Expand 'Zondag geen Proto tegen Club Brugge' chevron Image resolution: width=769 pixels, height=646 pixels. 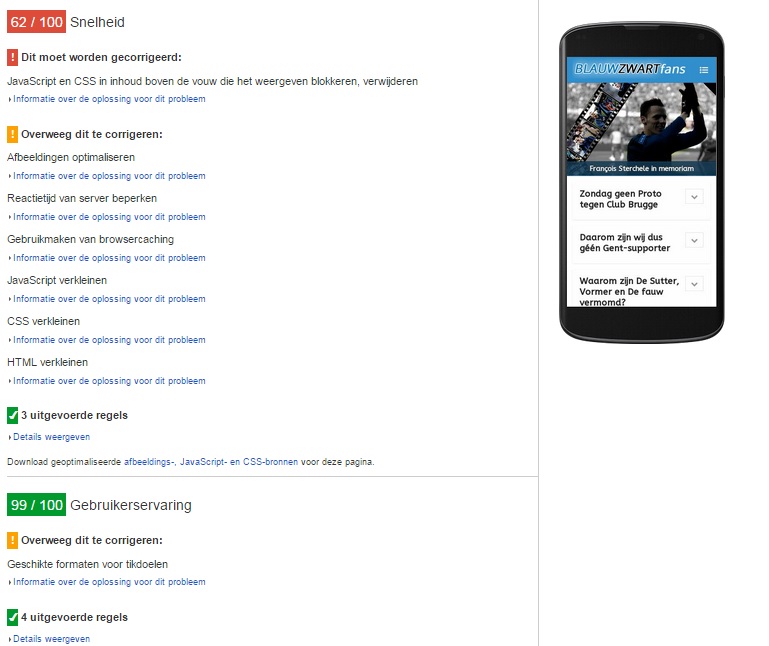(694, 197)
